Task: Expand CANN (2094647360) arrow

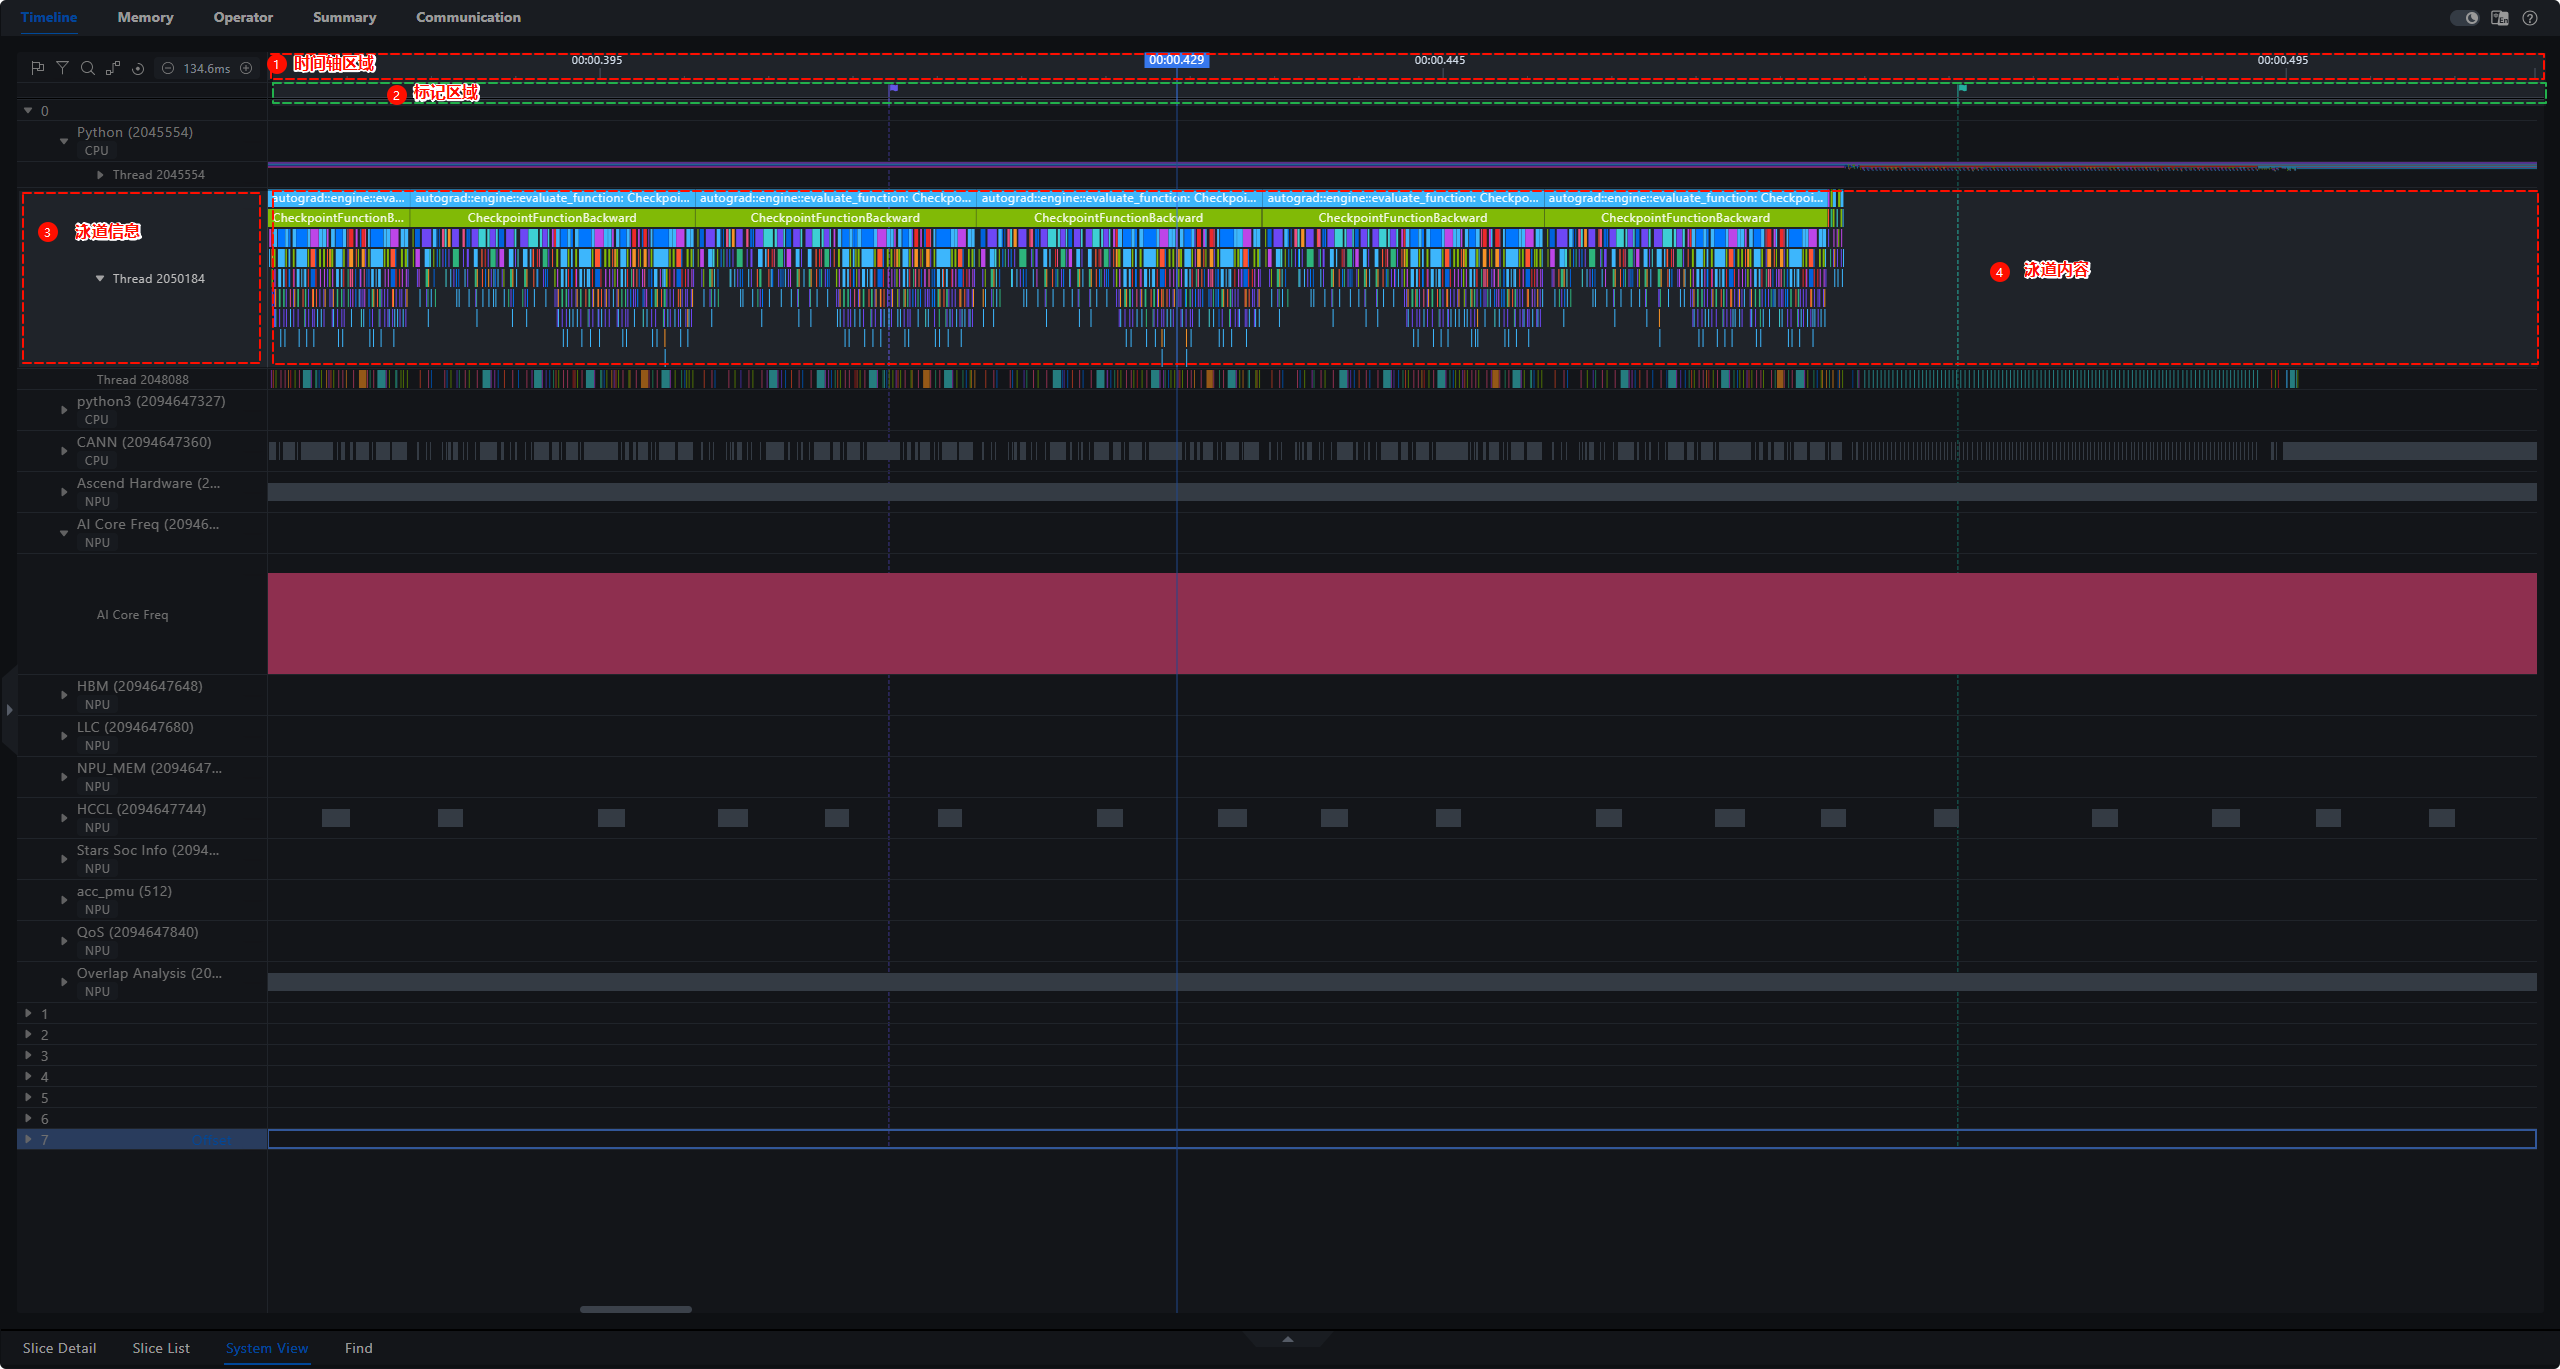Action: click(64, 451)
